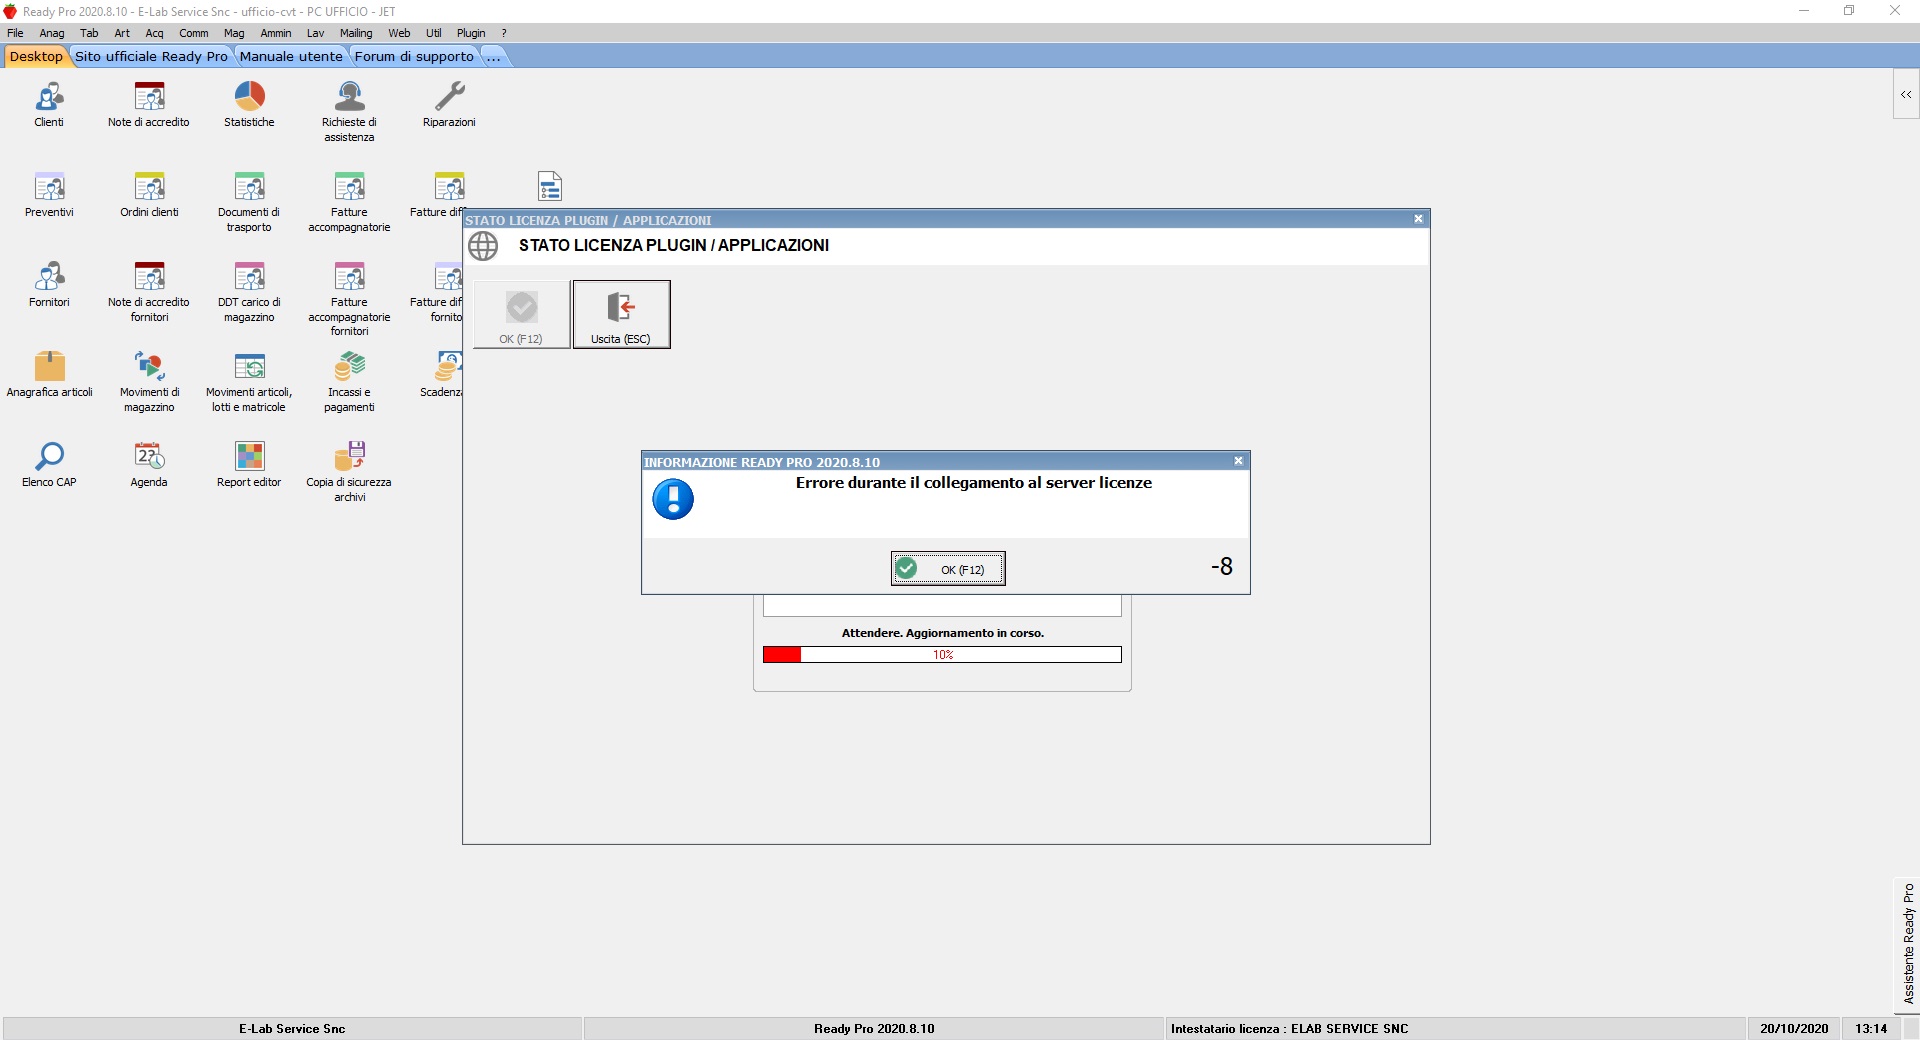Screen dimensions: 1920x1040
Task: Open the Ordini clienti icon
Action: tap(149, 194)
